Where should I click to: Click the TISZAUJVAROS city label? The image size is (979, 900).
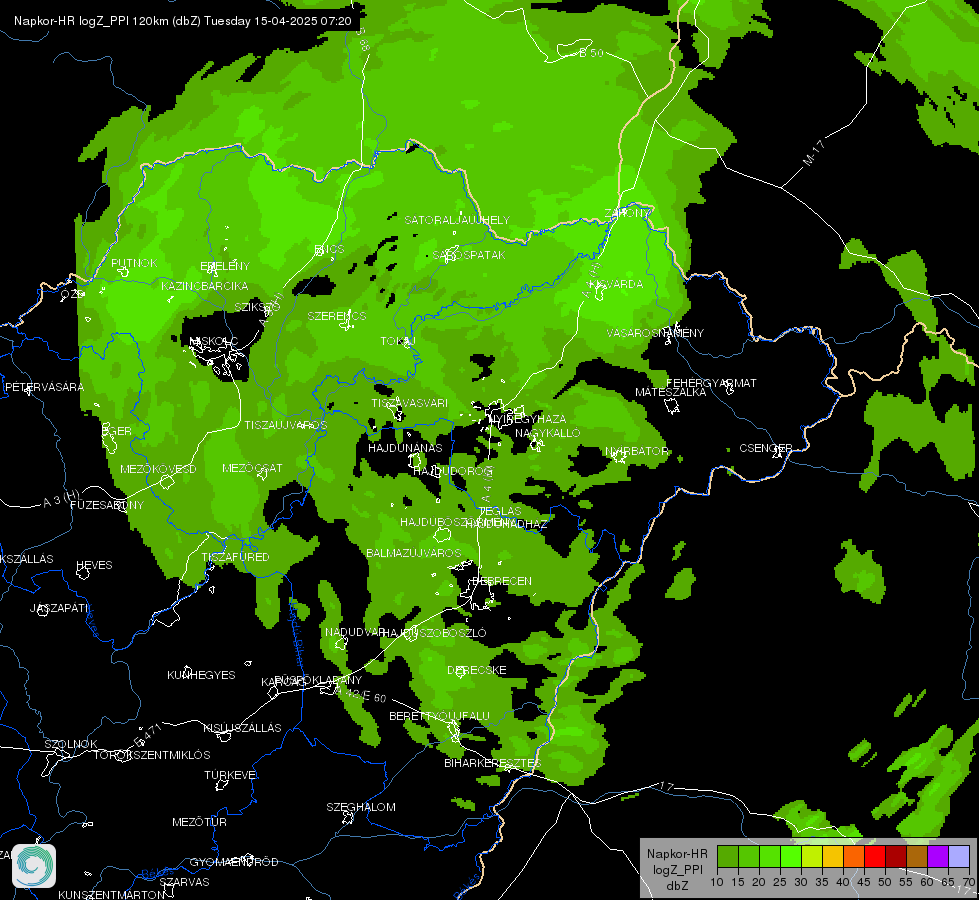285,425
